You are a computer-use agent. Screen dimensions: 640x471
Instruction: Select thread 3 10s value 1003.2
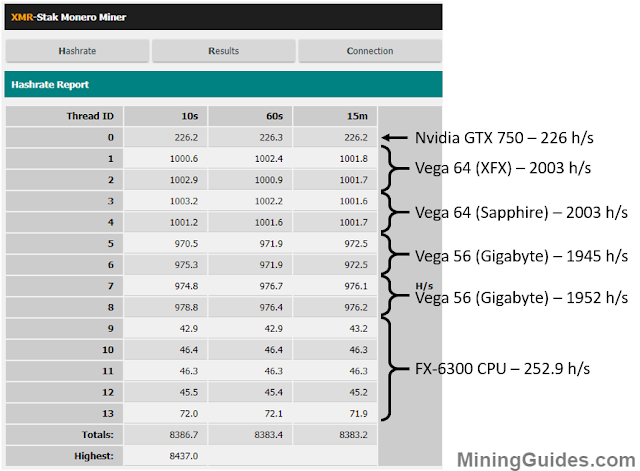click(x=184, y=201)
